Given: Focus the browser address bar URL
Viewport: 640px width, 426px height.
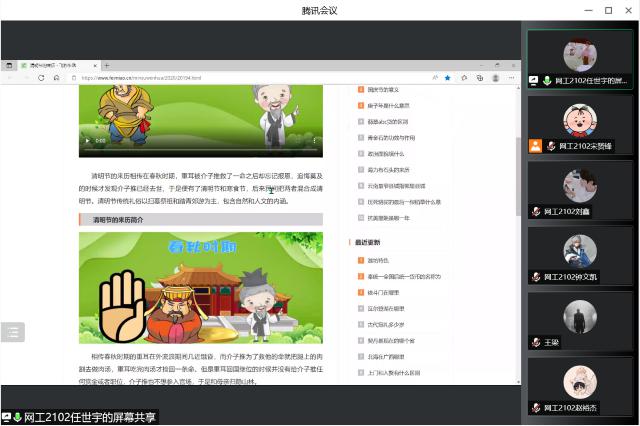Looking at the screenshot, I should [x=141, y=78].
